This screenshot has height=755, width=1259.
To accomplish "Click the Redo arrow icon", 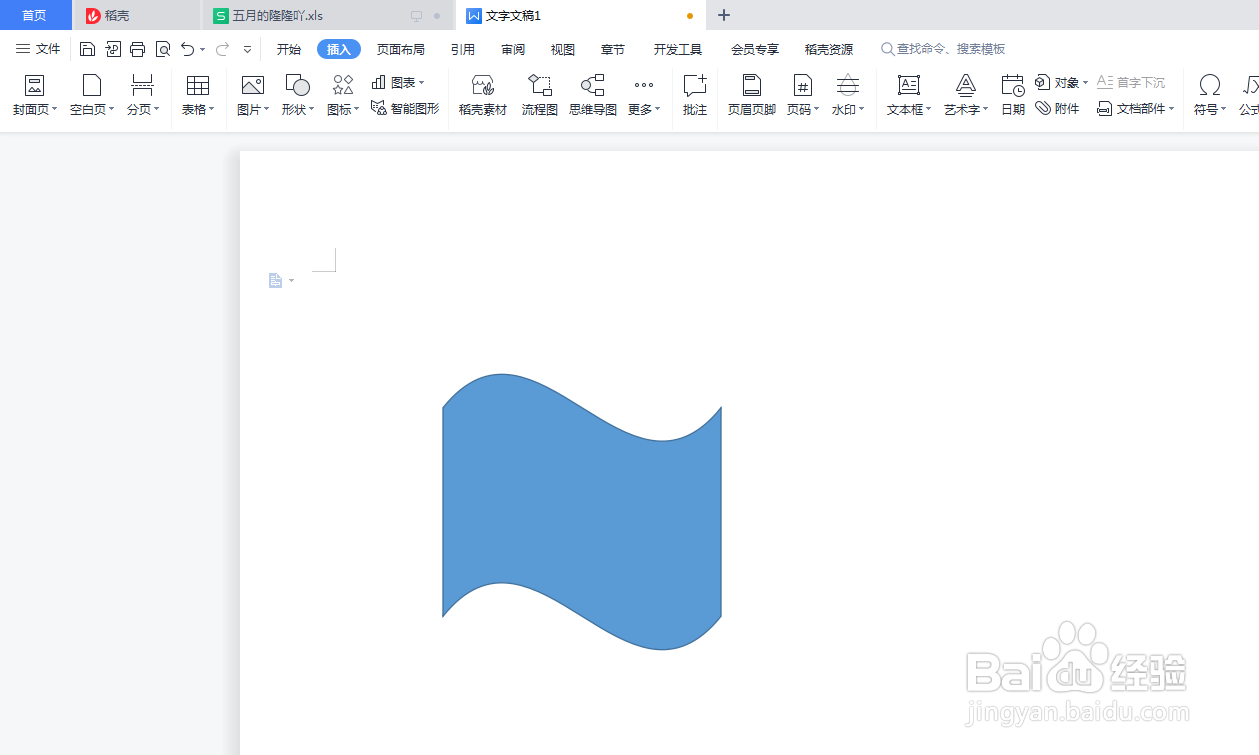I will (222, 49).
